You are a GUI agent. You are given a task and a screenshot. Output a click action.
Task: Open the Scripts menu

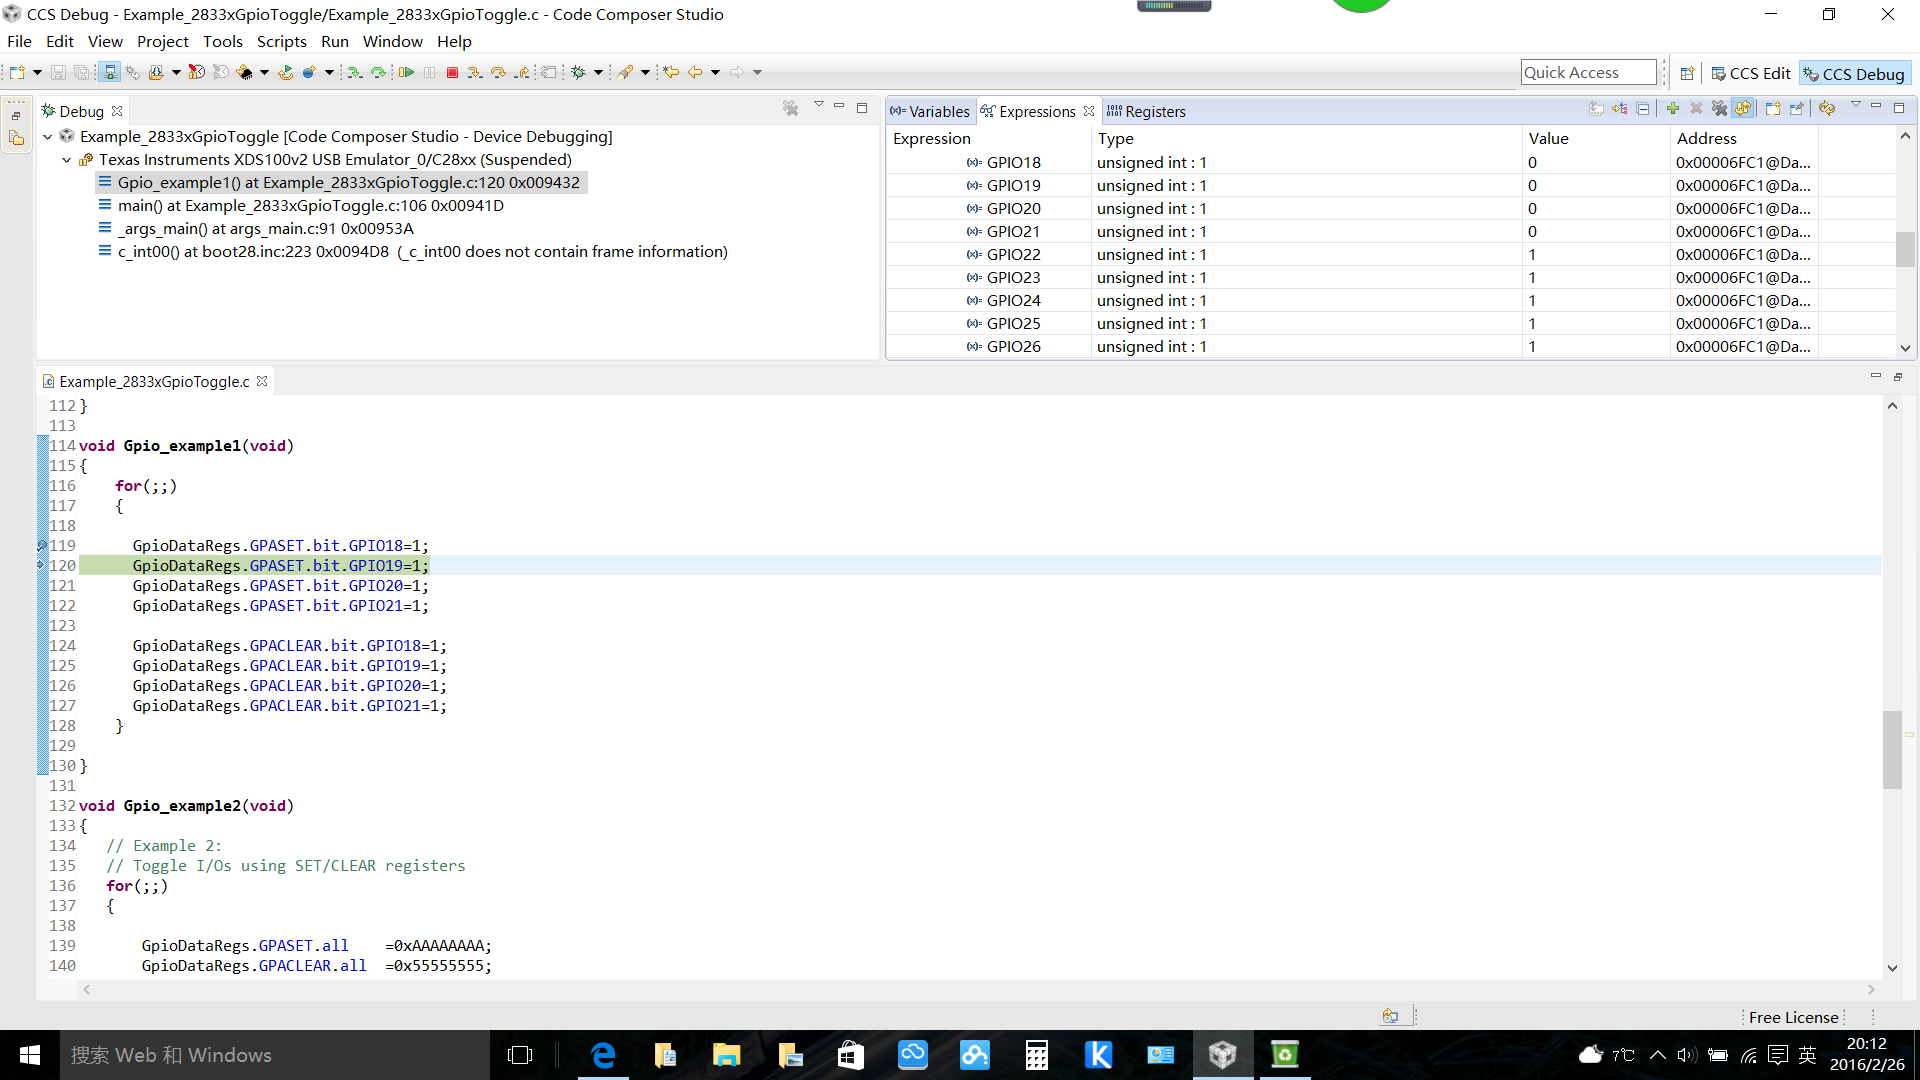pyautogui.click(x=281, y=41)
